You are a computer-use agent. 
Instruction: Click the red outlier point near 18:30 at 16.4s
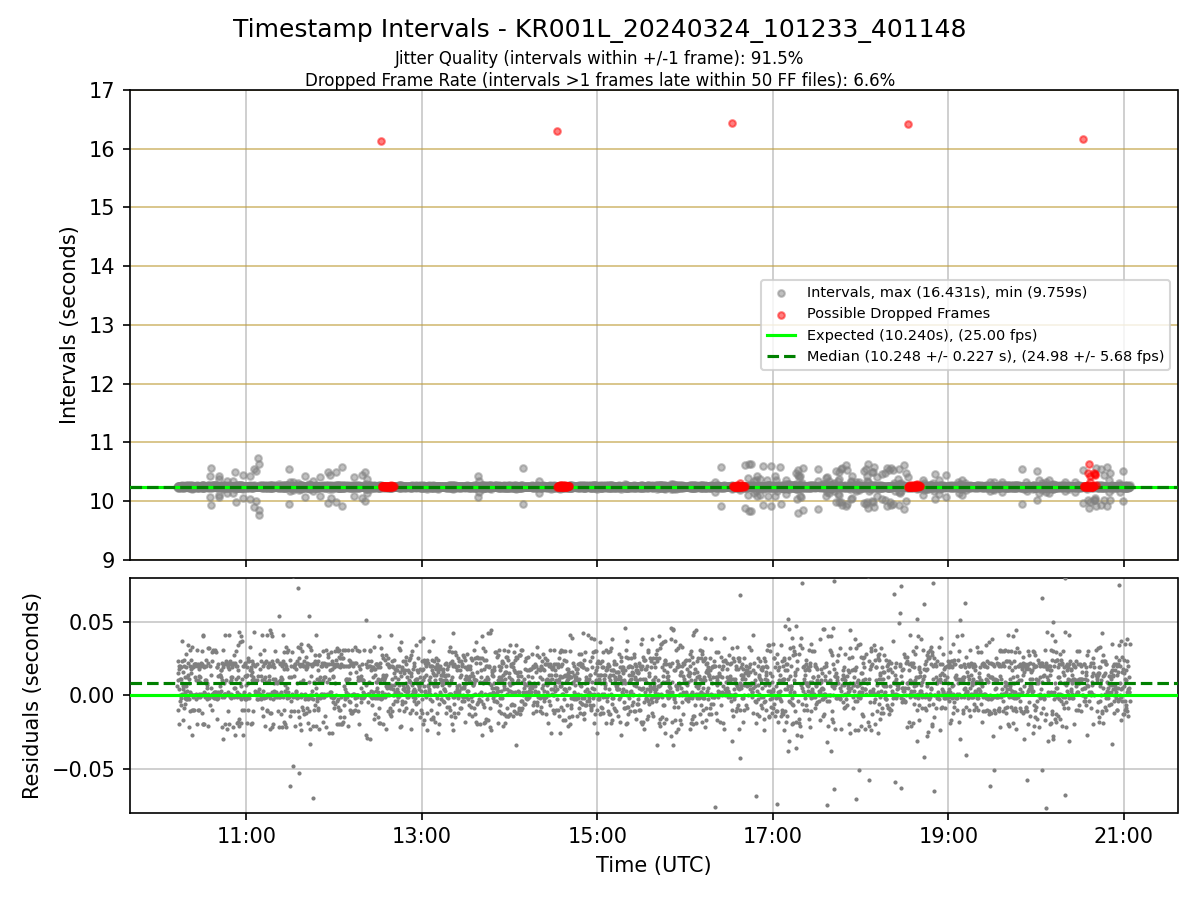point(908,124)
